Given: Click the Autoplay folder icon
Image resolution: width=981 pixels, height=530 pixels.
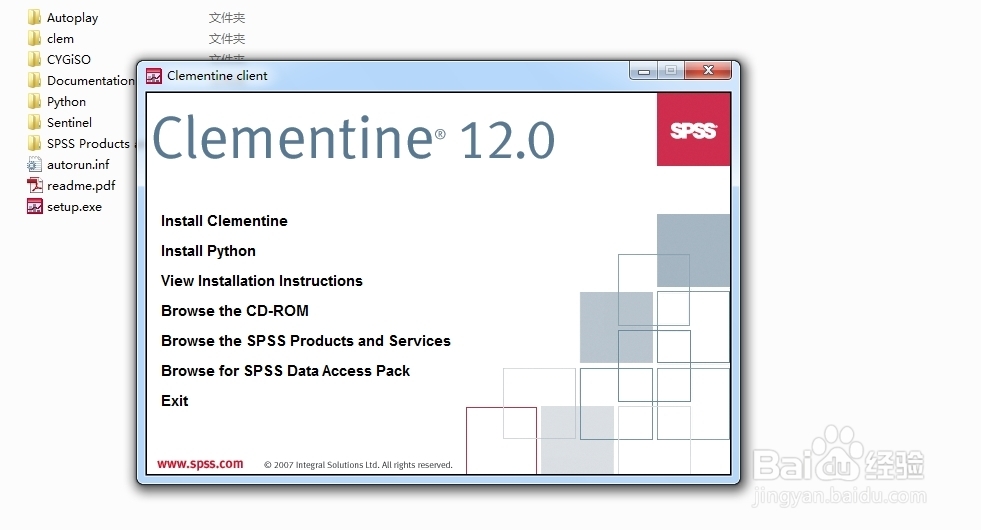Looking at the screenshot, I should (x=34, y=18).
